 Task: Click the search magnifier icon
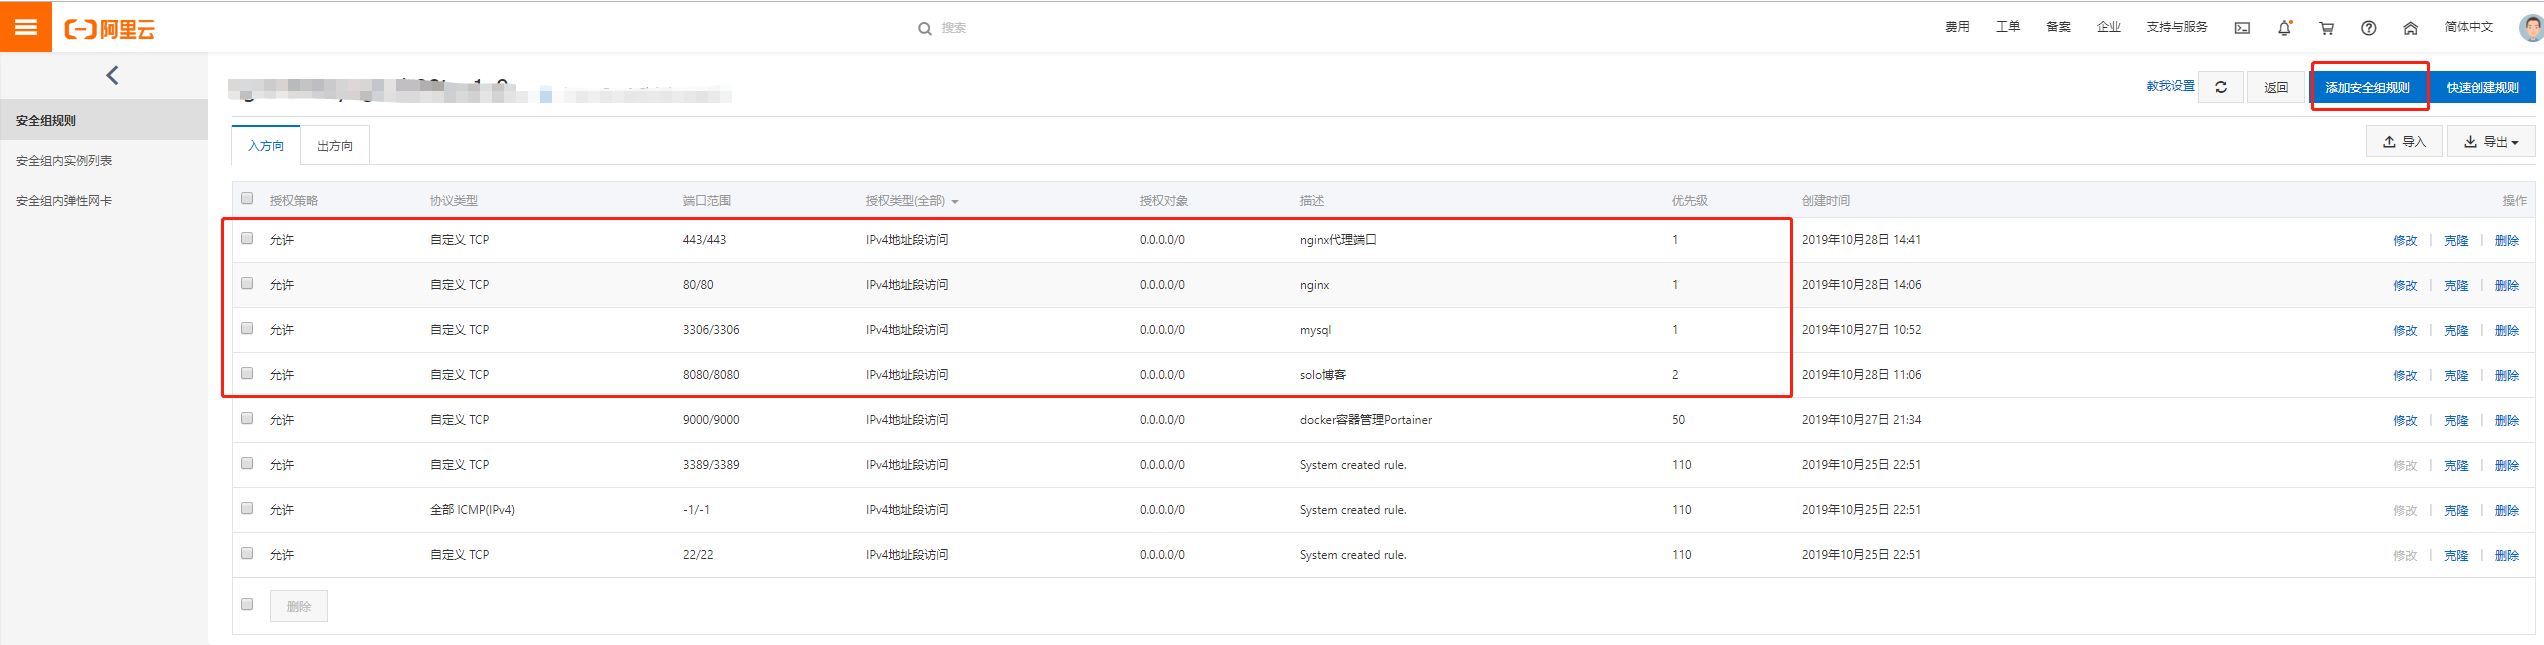coord(925,29)
